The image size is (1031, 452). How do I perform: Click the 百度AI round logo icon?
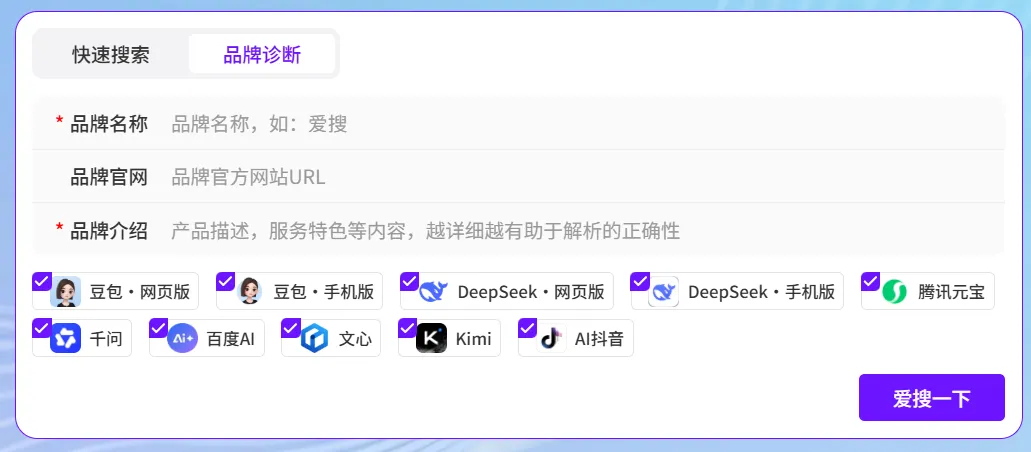(183, 339)
